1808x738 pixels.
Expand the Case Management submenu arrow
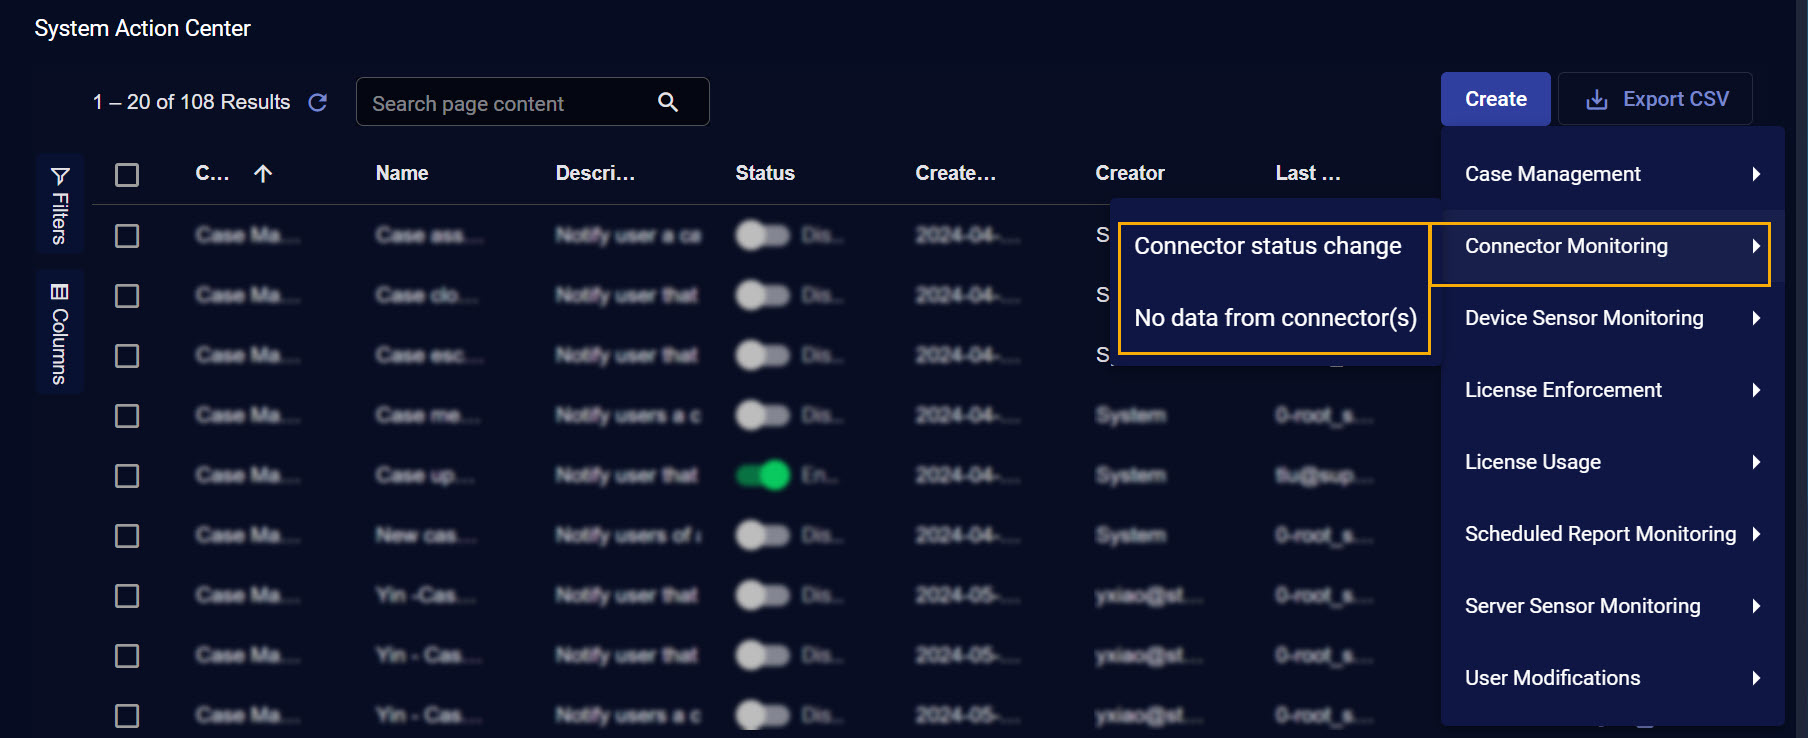point(1756,174)
